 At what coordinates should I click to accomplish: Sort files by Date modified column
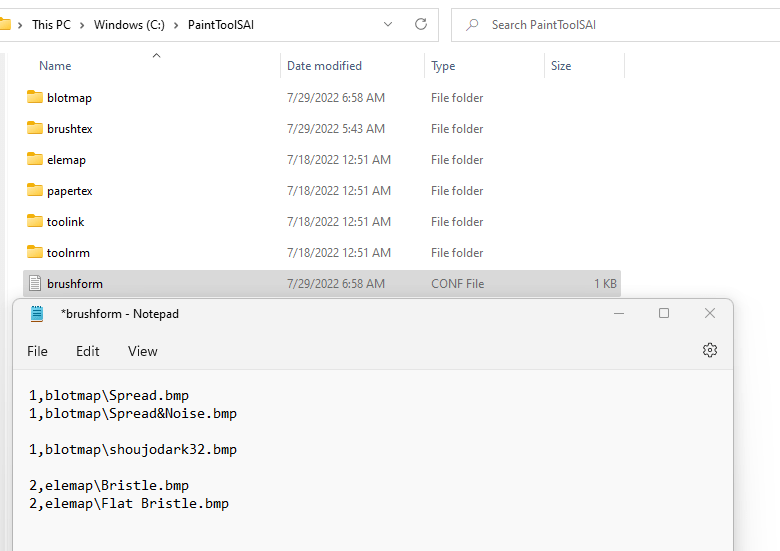pos(324,66)
